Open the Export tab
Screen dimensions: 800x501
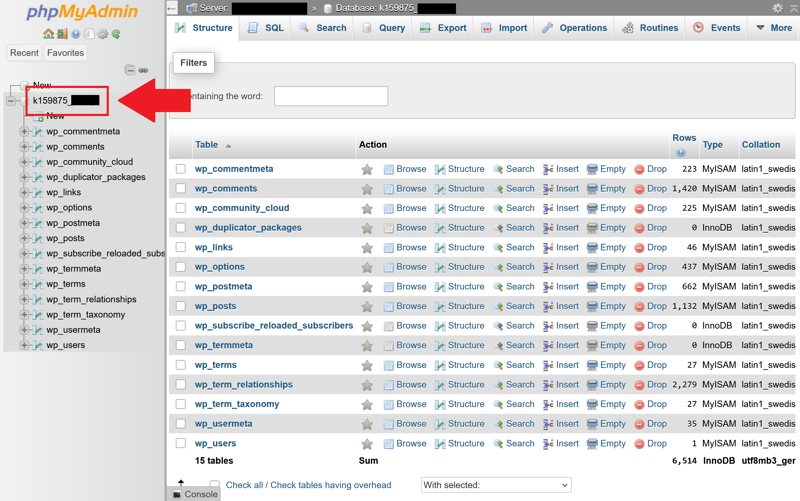click(x=443, y=28)
